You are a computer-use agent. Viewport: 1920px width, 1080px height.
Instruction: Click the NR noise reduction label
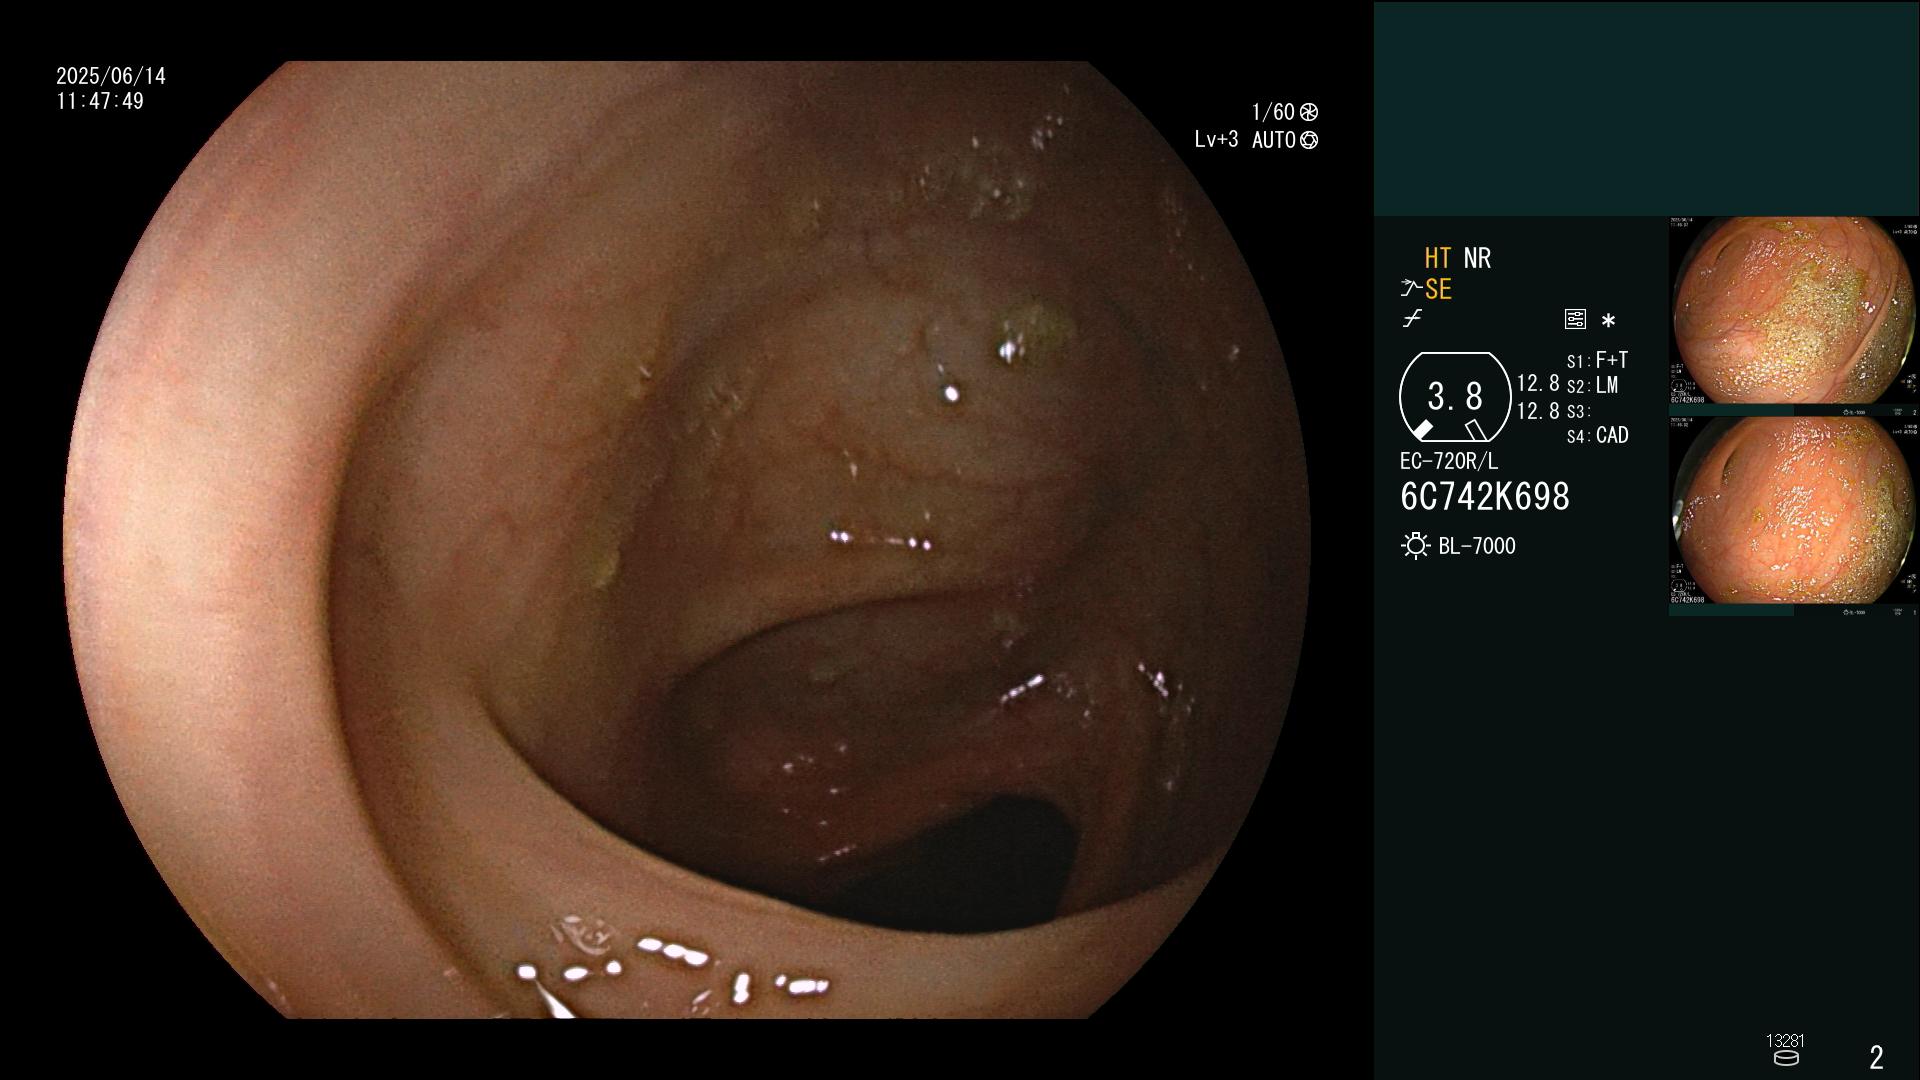point(1477,258)
